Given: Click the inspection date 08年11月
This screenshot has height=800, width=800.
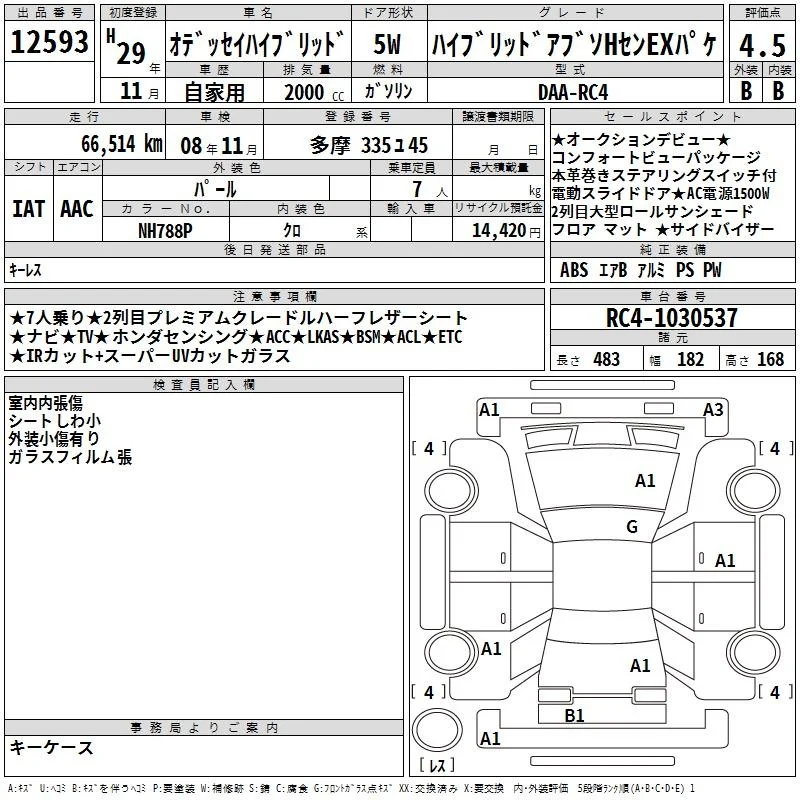Looking at the screenshot, I should (219, 146).
